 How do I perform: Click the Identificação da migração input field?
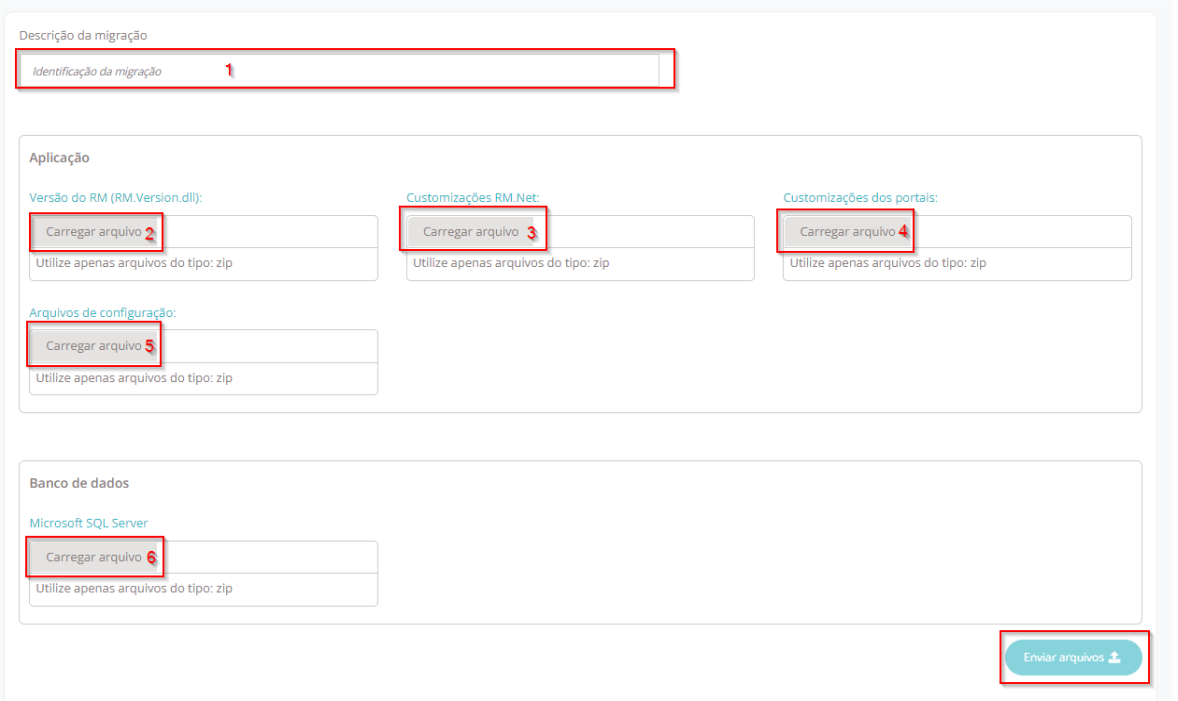[340, 71]
